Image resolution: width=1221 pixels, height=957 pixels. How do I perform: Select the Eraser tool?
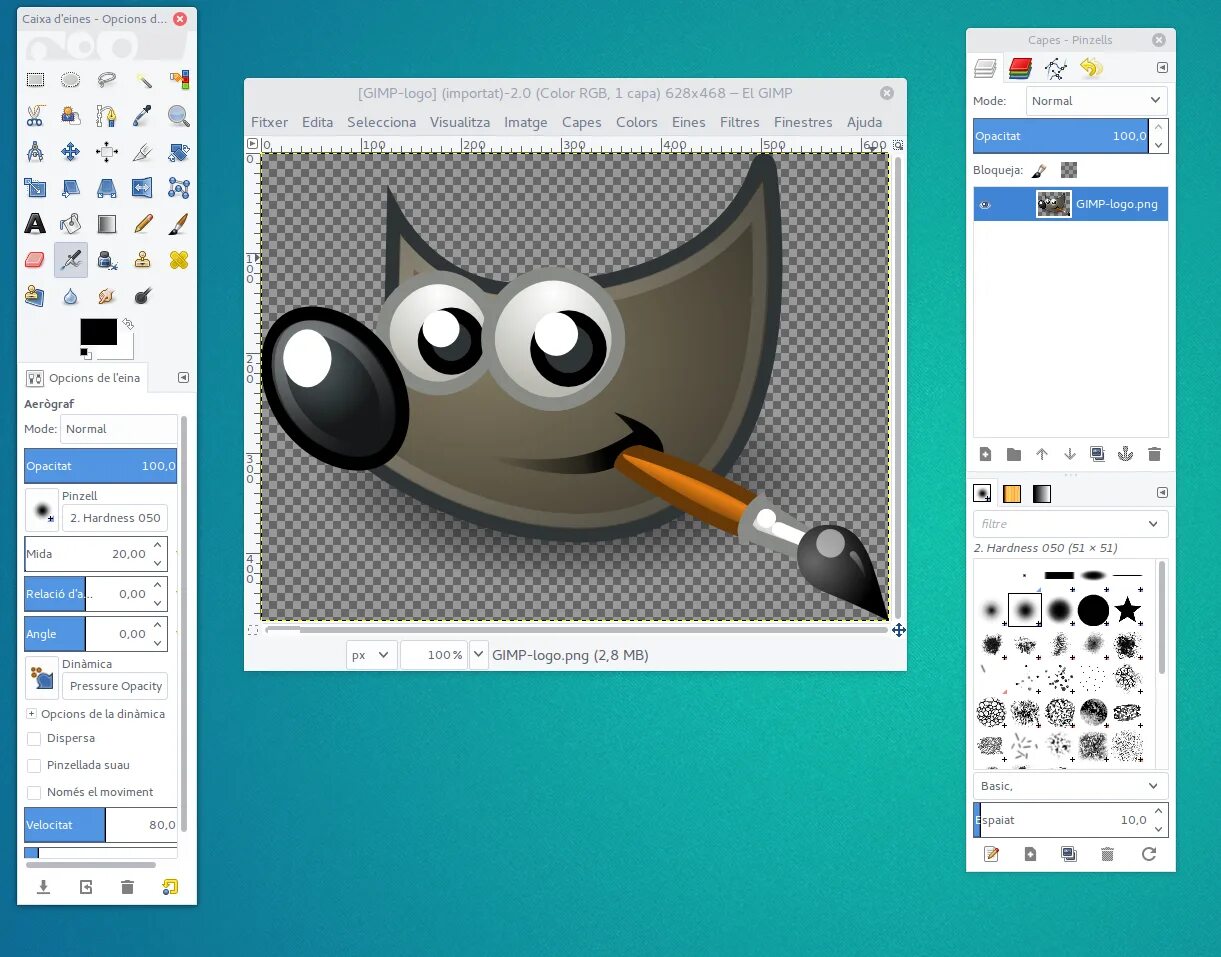coord(35,260)
